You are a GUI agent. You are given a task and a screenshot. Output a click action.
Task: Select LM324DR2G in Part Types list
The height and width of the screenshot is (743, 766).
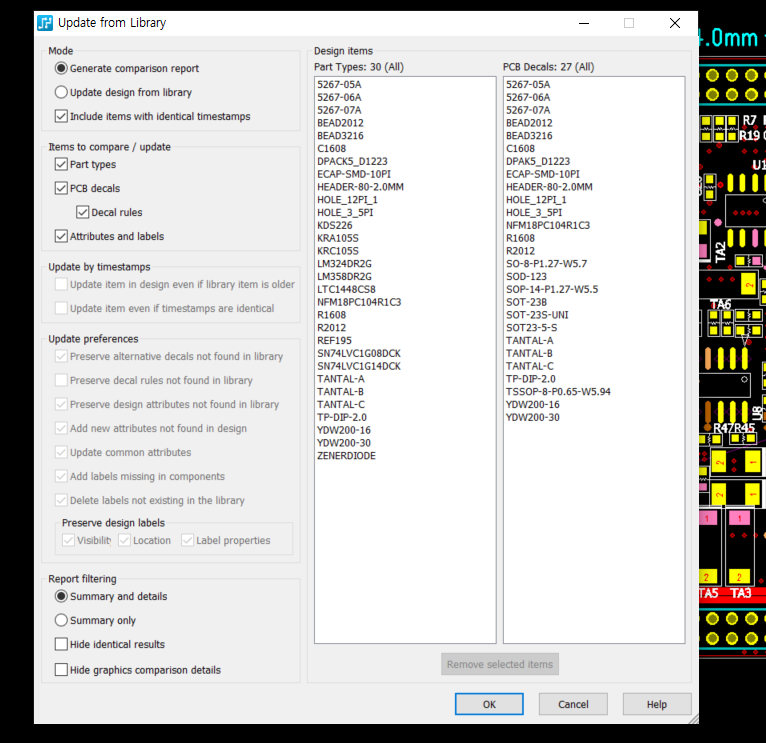point(344,264)
